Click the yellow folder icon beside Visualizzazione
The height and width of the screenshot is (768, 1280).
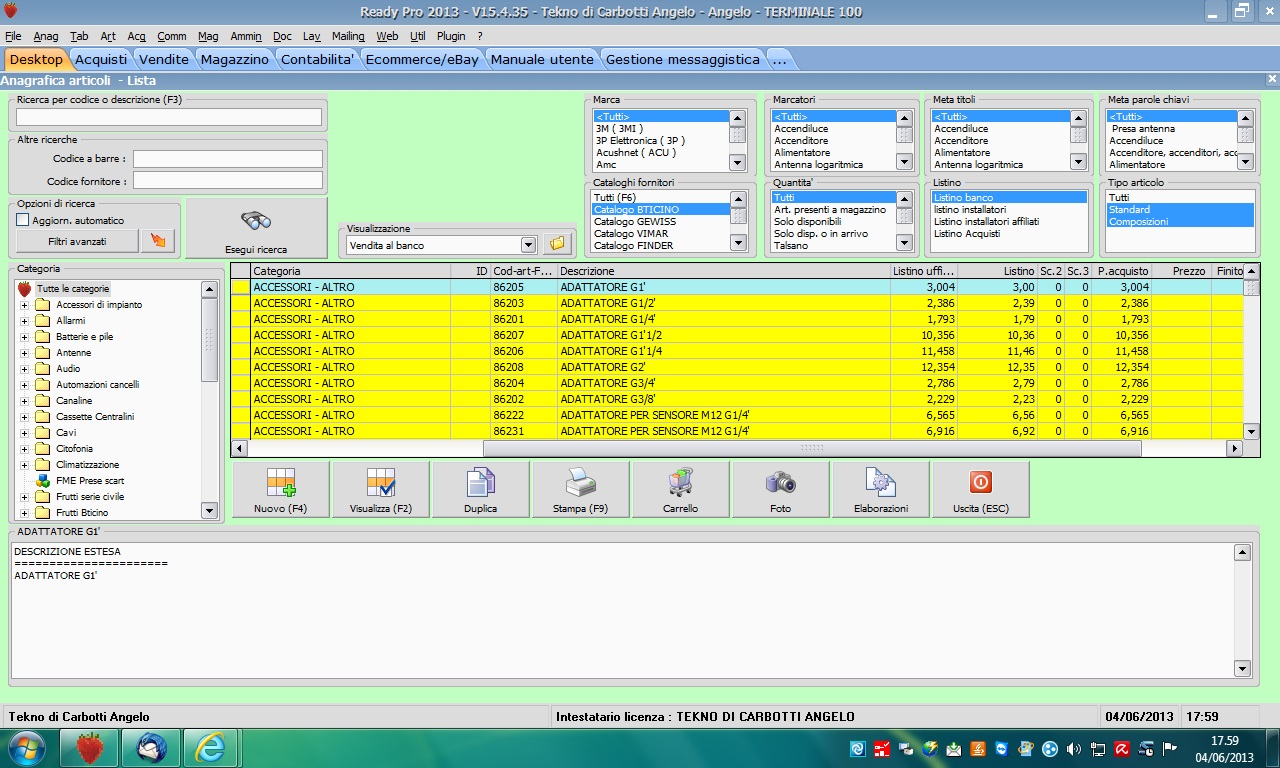click(x=557, y=244)
